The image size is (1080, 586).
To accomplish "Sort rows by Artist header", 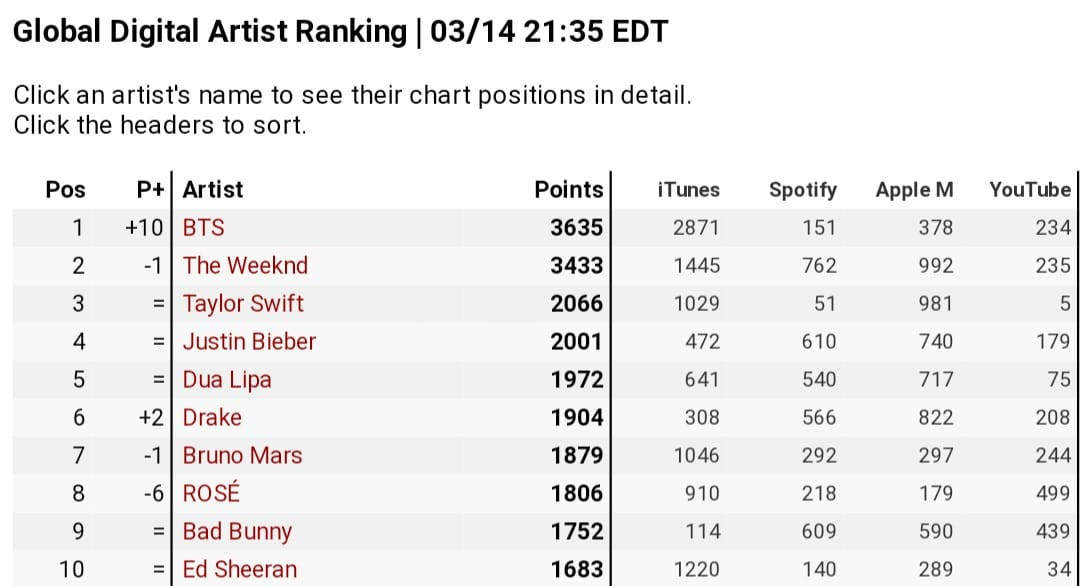I will tap(213, 190).
